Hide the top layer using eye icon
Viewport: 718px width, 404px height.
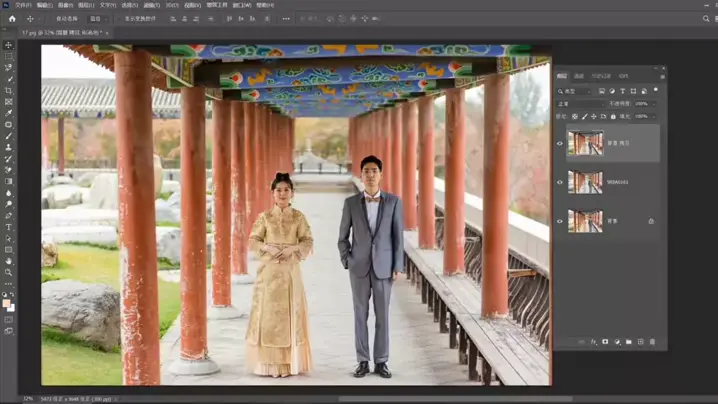(560, 143)
